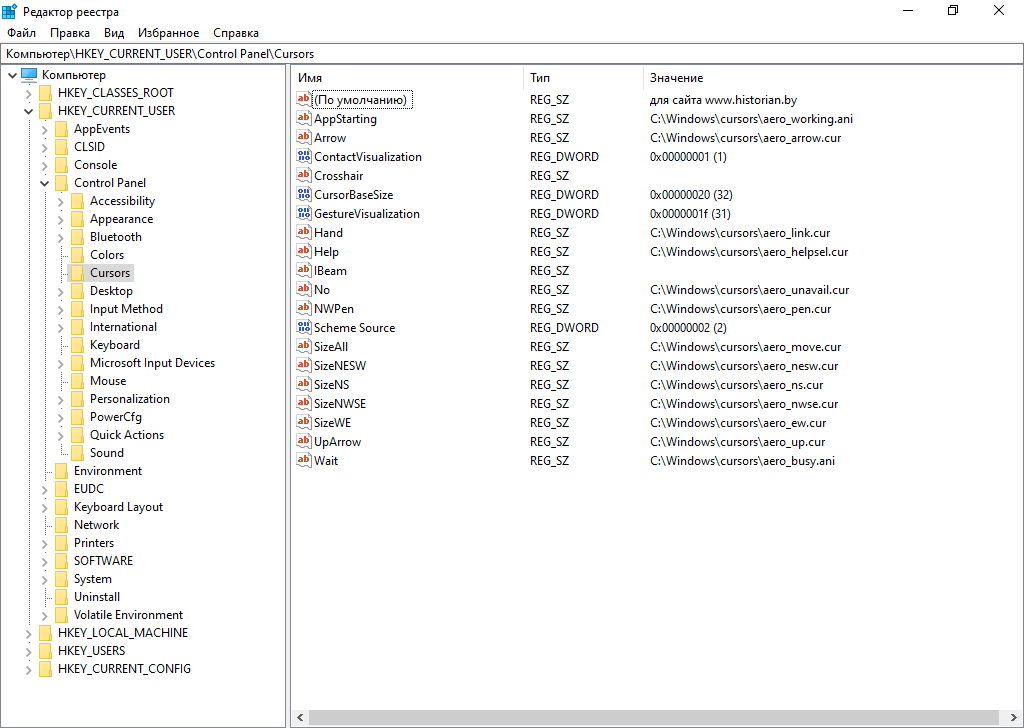Select the Keyboard Layout registry key
Image resolution: width=1024 pixels, height=728 pixels.
(x=118, y=507)
